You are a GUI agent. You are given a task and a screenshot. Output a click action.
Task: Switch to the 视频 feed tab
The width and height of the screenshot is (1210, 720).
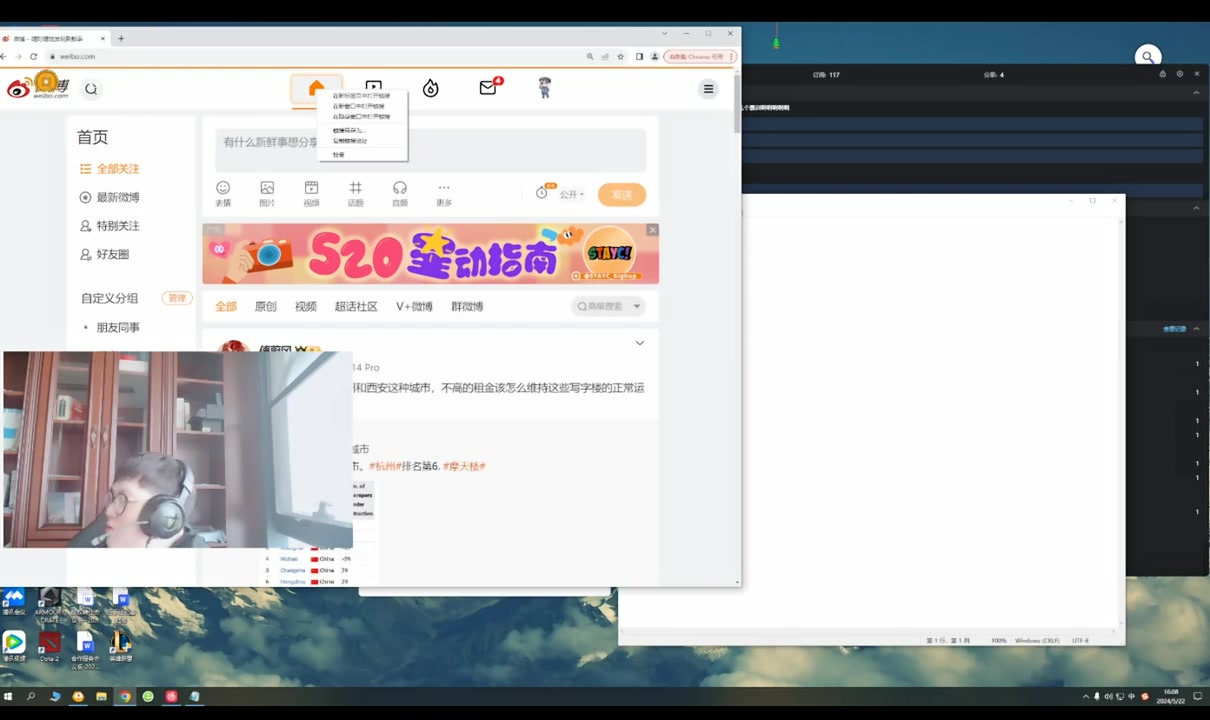(306, 306)
